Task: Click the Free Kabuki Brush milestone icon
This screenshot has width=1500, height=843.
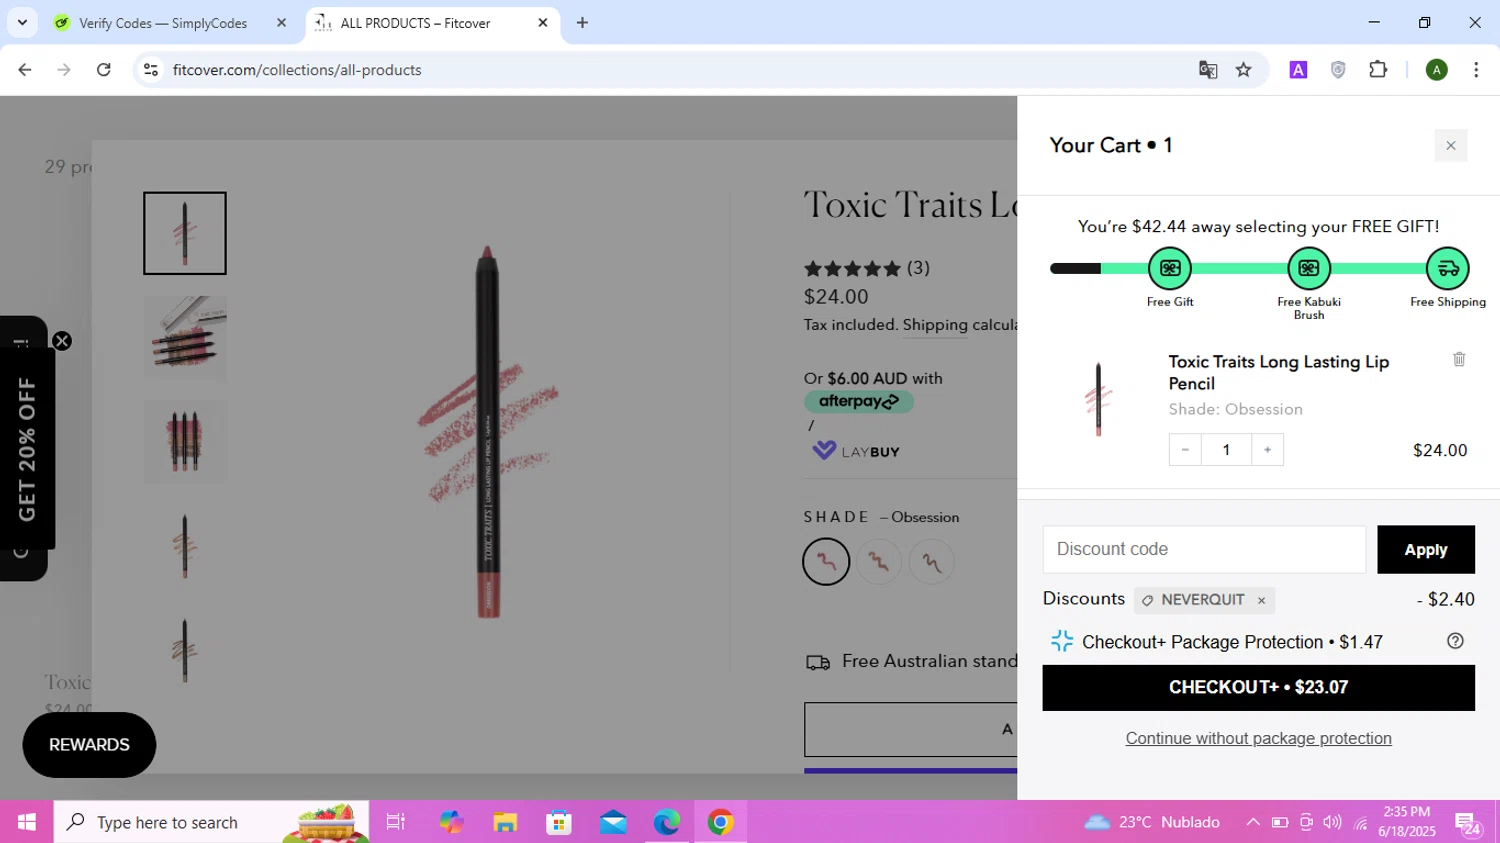Action: (1308, 268)
